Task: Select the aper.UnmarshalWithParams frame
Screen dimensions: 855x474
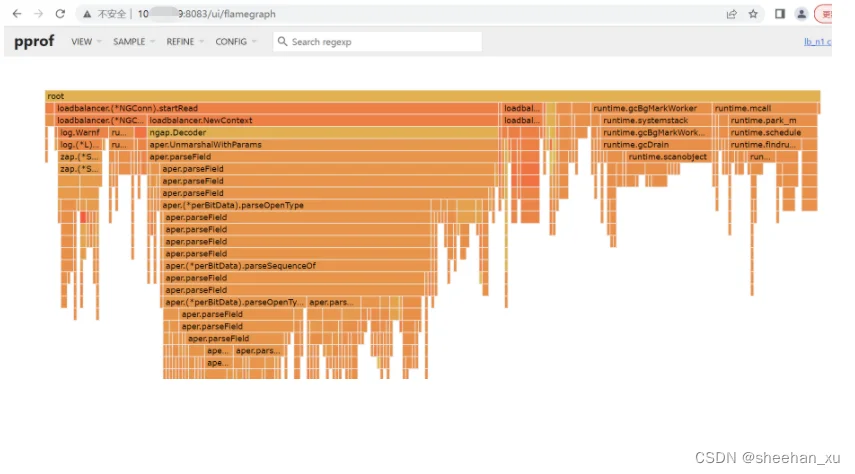Action: pos(323,145)
